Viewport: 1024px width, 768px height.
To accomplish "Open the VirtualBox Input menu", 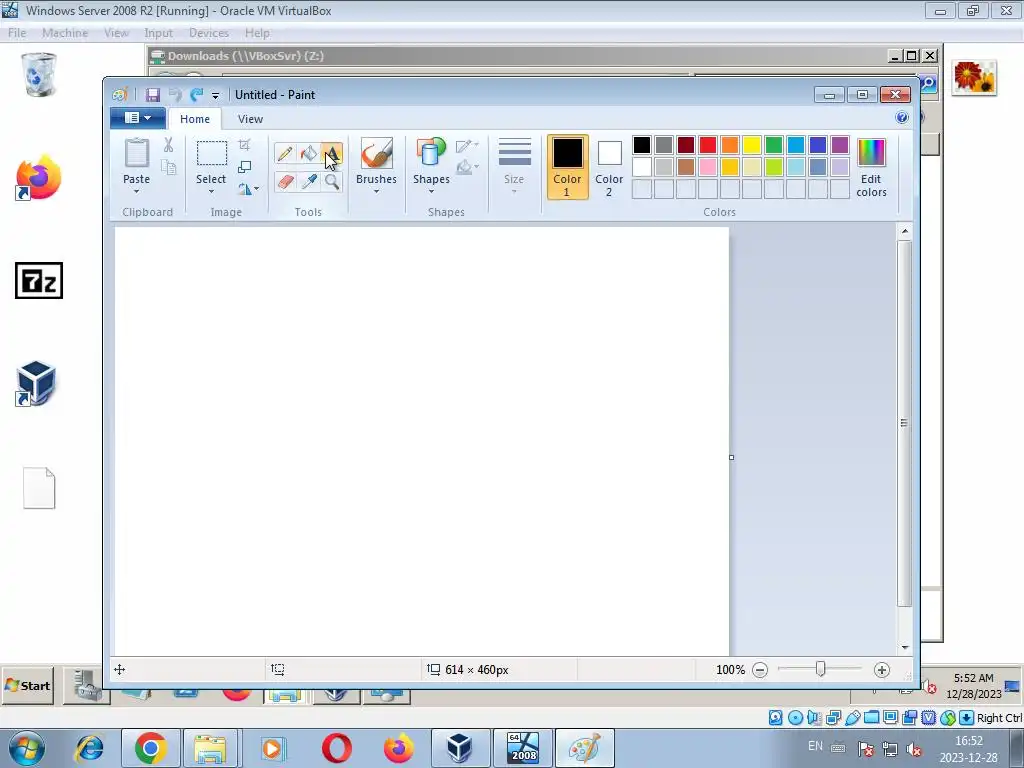I will coord(159,33).
